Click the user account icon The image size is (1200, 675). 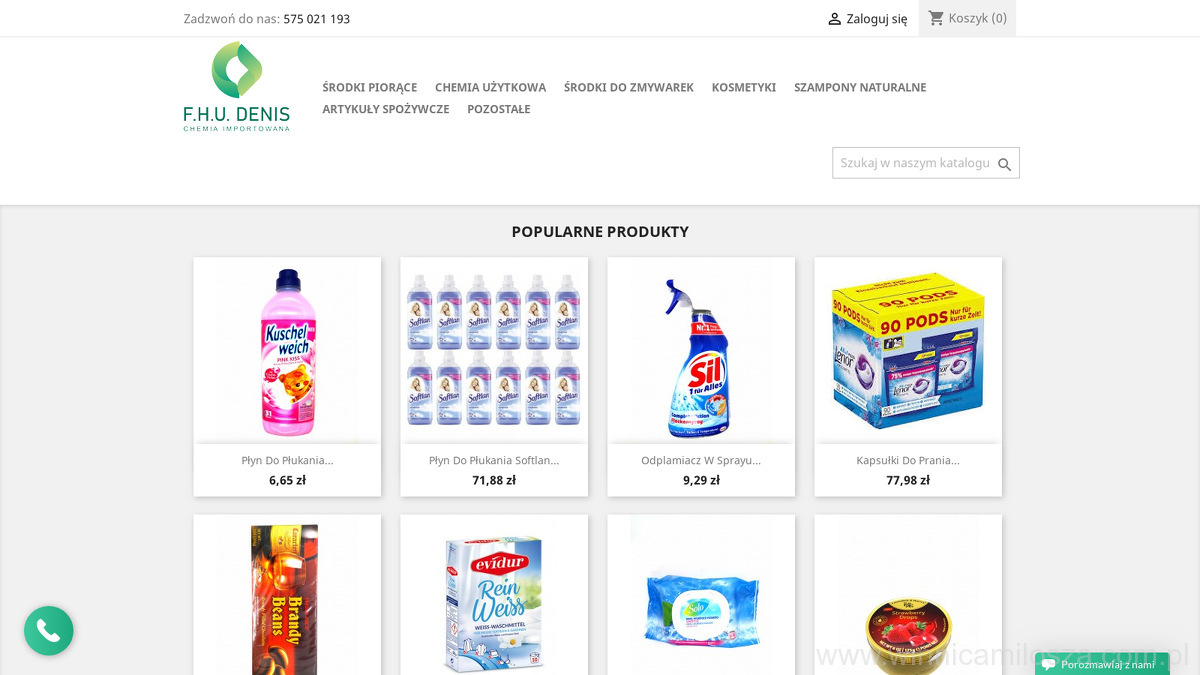(834, 19)
